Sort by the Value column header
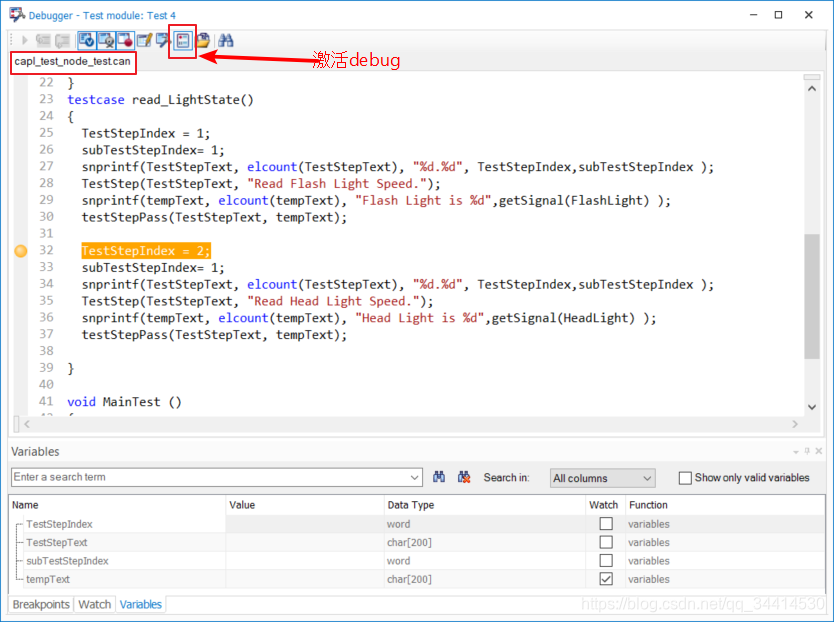Screen dimensions: 834x622 tap(305, 505)
